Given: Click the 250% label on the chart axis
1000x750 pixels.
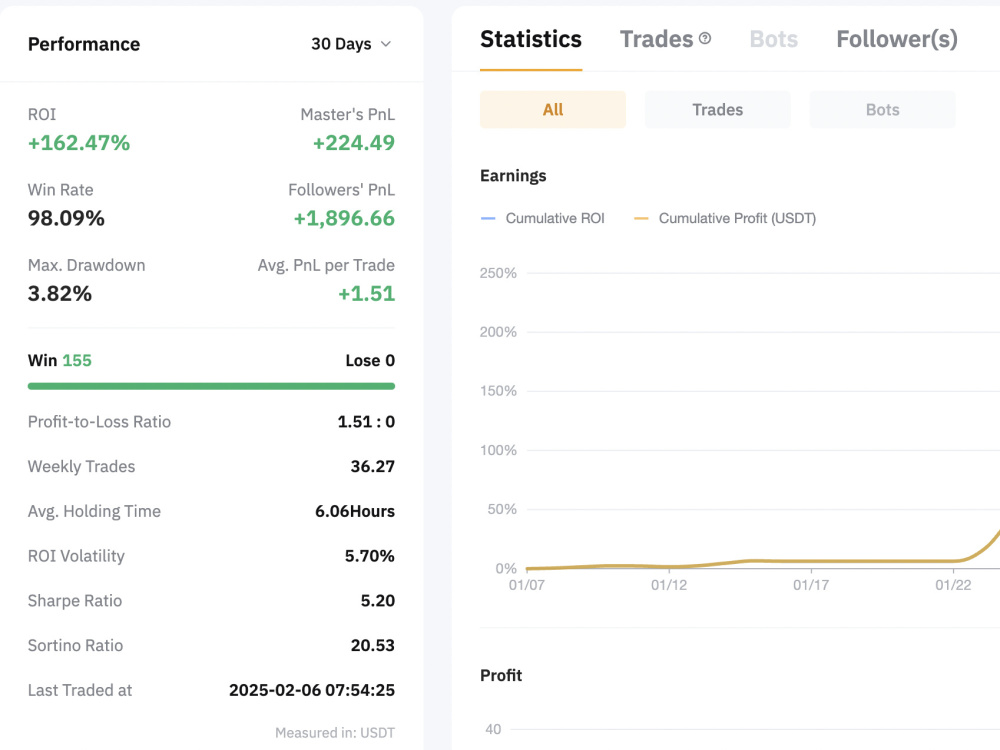Looking at the screenshot, I should (498, 273).
